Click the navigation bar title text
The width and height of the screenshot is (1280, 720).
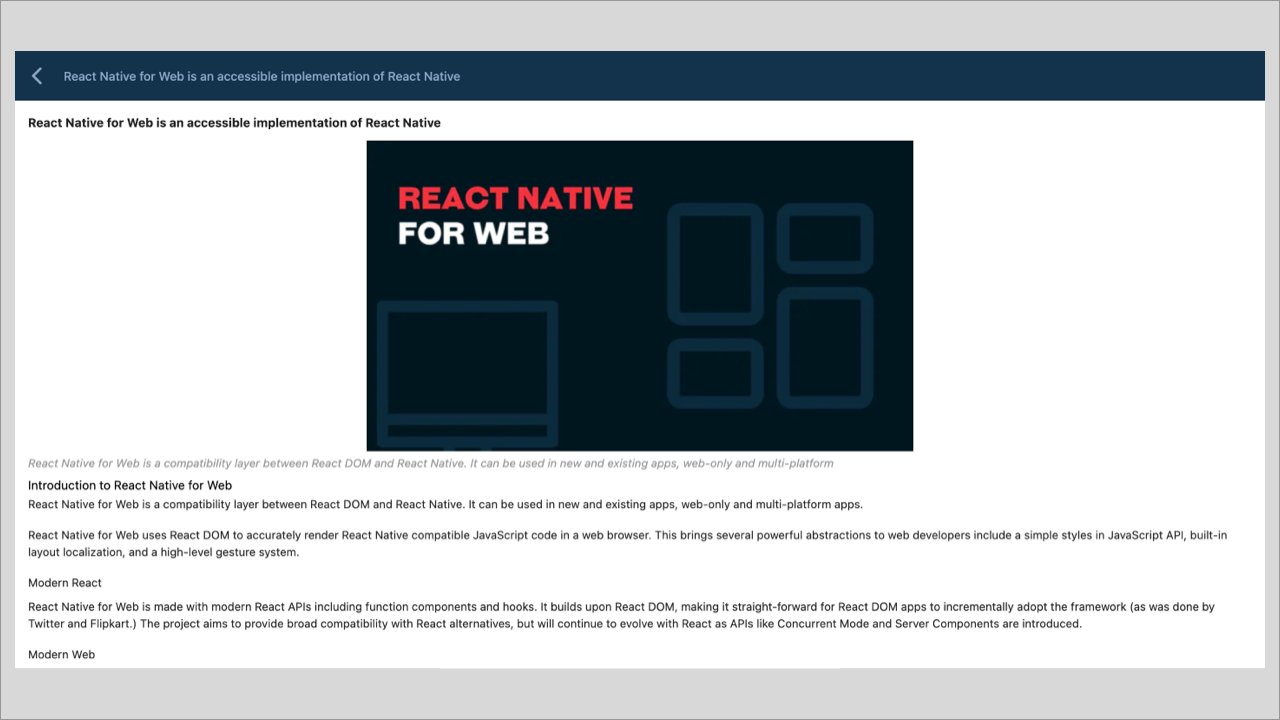point(262,76)
